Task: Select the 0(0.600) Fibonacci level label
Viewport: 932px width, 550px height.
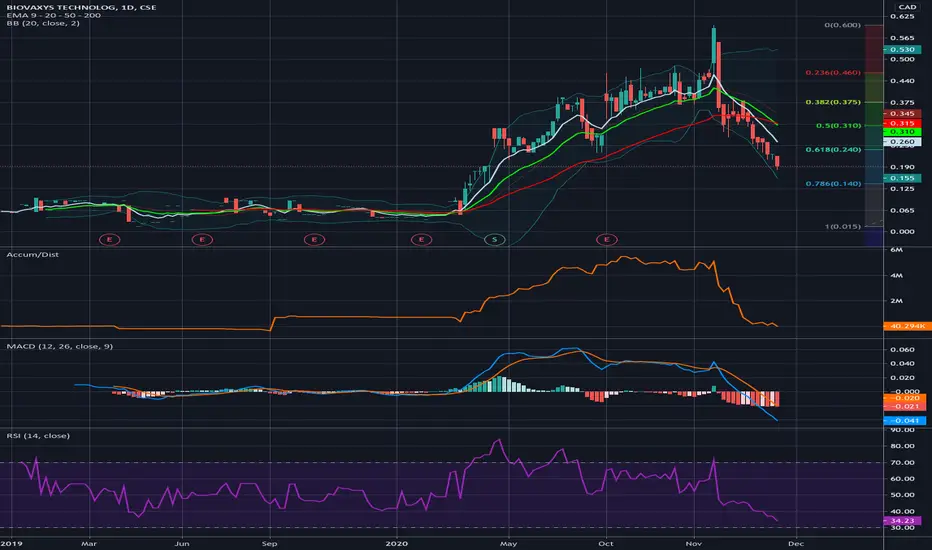Action: coord(842,25)
